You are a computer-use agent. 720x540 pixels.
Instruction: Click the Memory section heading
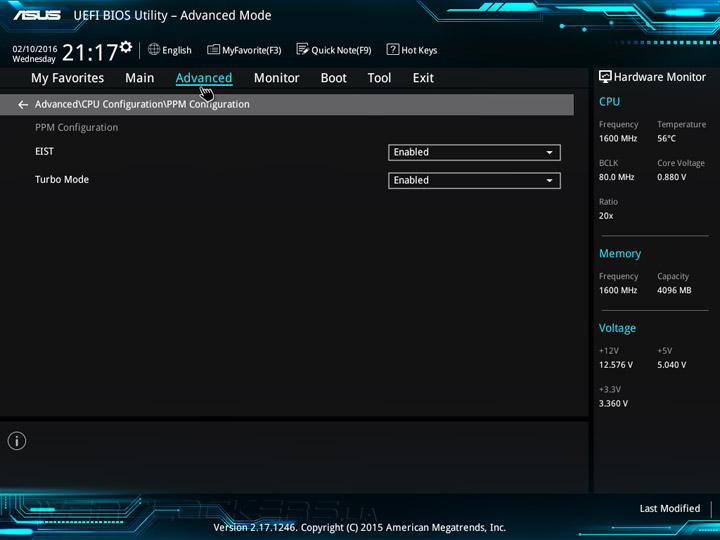[x=620, y=253]
